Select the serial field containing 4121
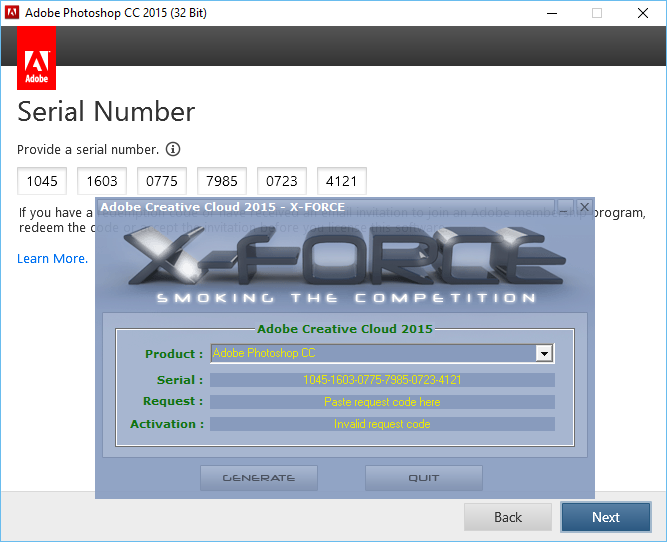Image resolution: width=667 pixels, height=542 pixels. point(342,181)
